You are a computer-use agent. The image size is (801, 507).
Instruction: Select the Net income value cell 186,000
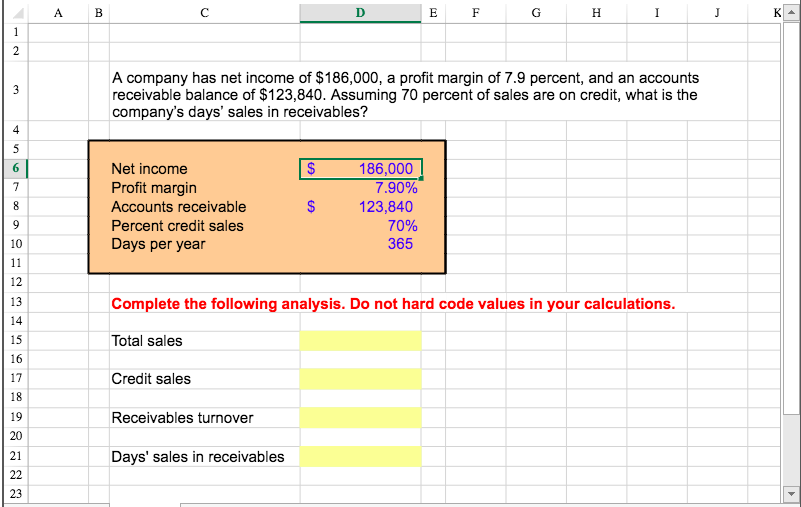coord(361,169)
